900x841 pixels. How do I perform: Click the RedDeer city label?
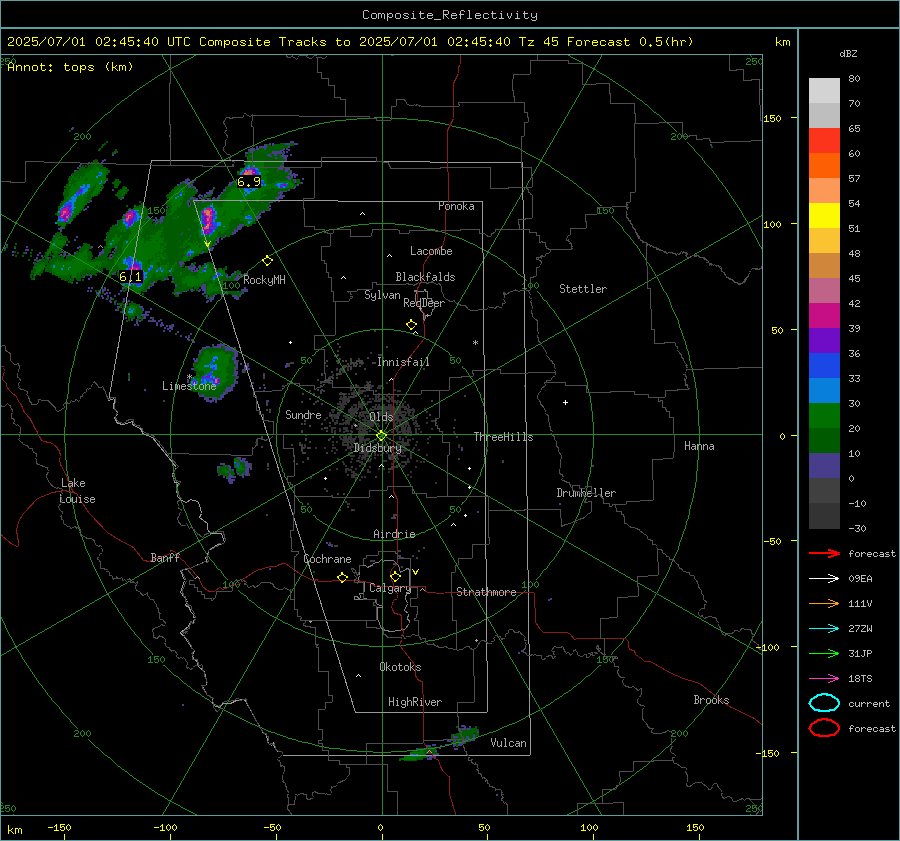(x=424, y=303)
